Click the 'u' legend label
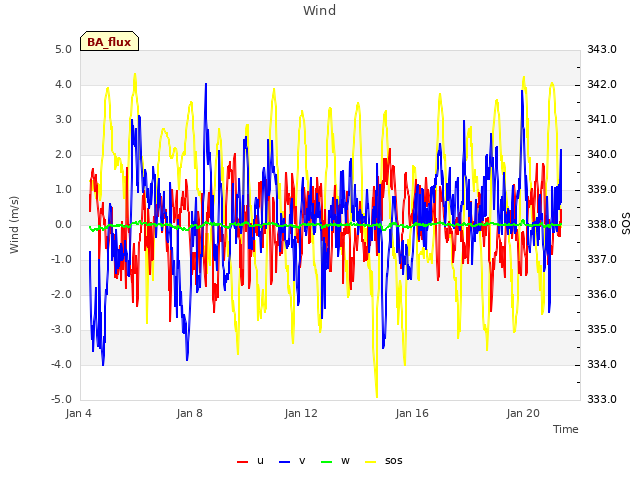Viewport: 640px width, 480px height. click(x=260, y=461)
